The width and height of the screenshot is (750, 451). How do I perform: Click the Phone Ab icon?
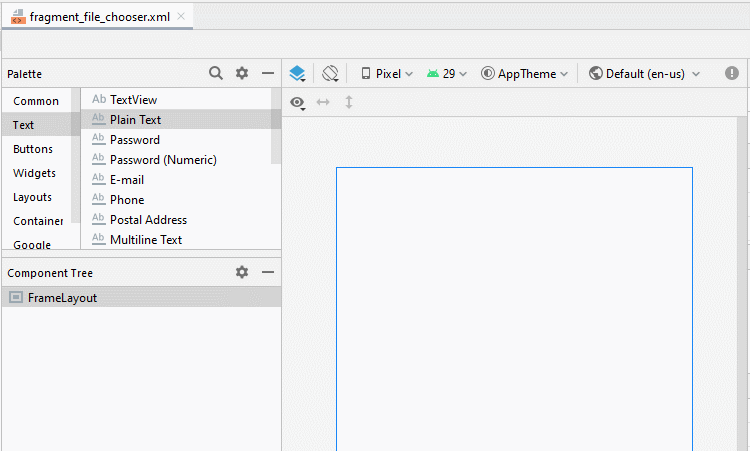click(99, 198)
